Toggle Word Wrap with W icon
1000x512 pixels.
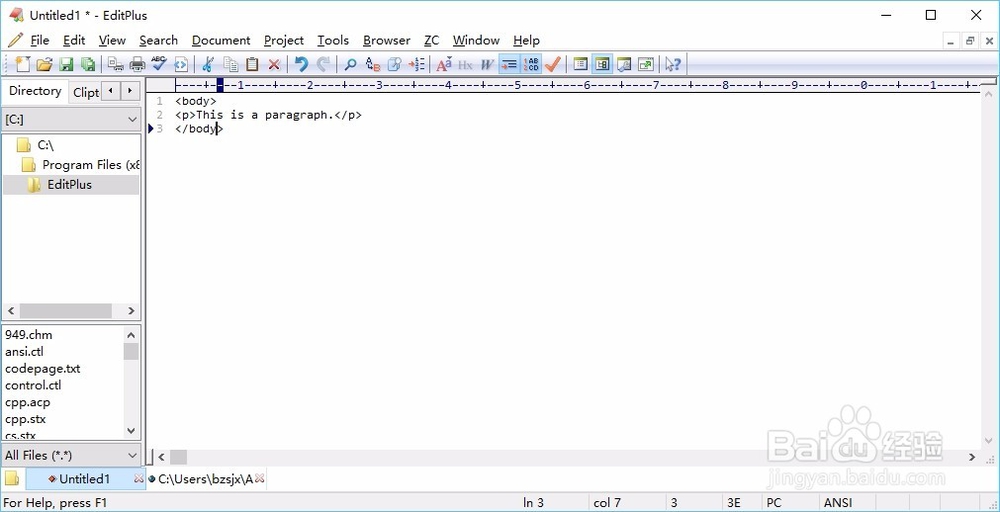(x=487, y=64)
